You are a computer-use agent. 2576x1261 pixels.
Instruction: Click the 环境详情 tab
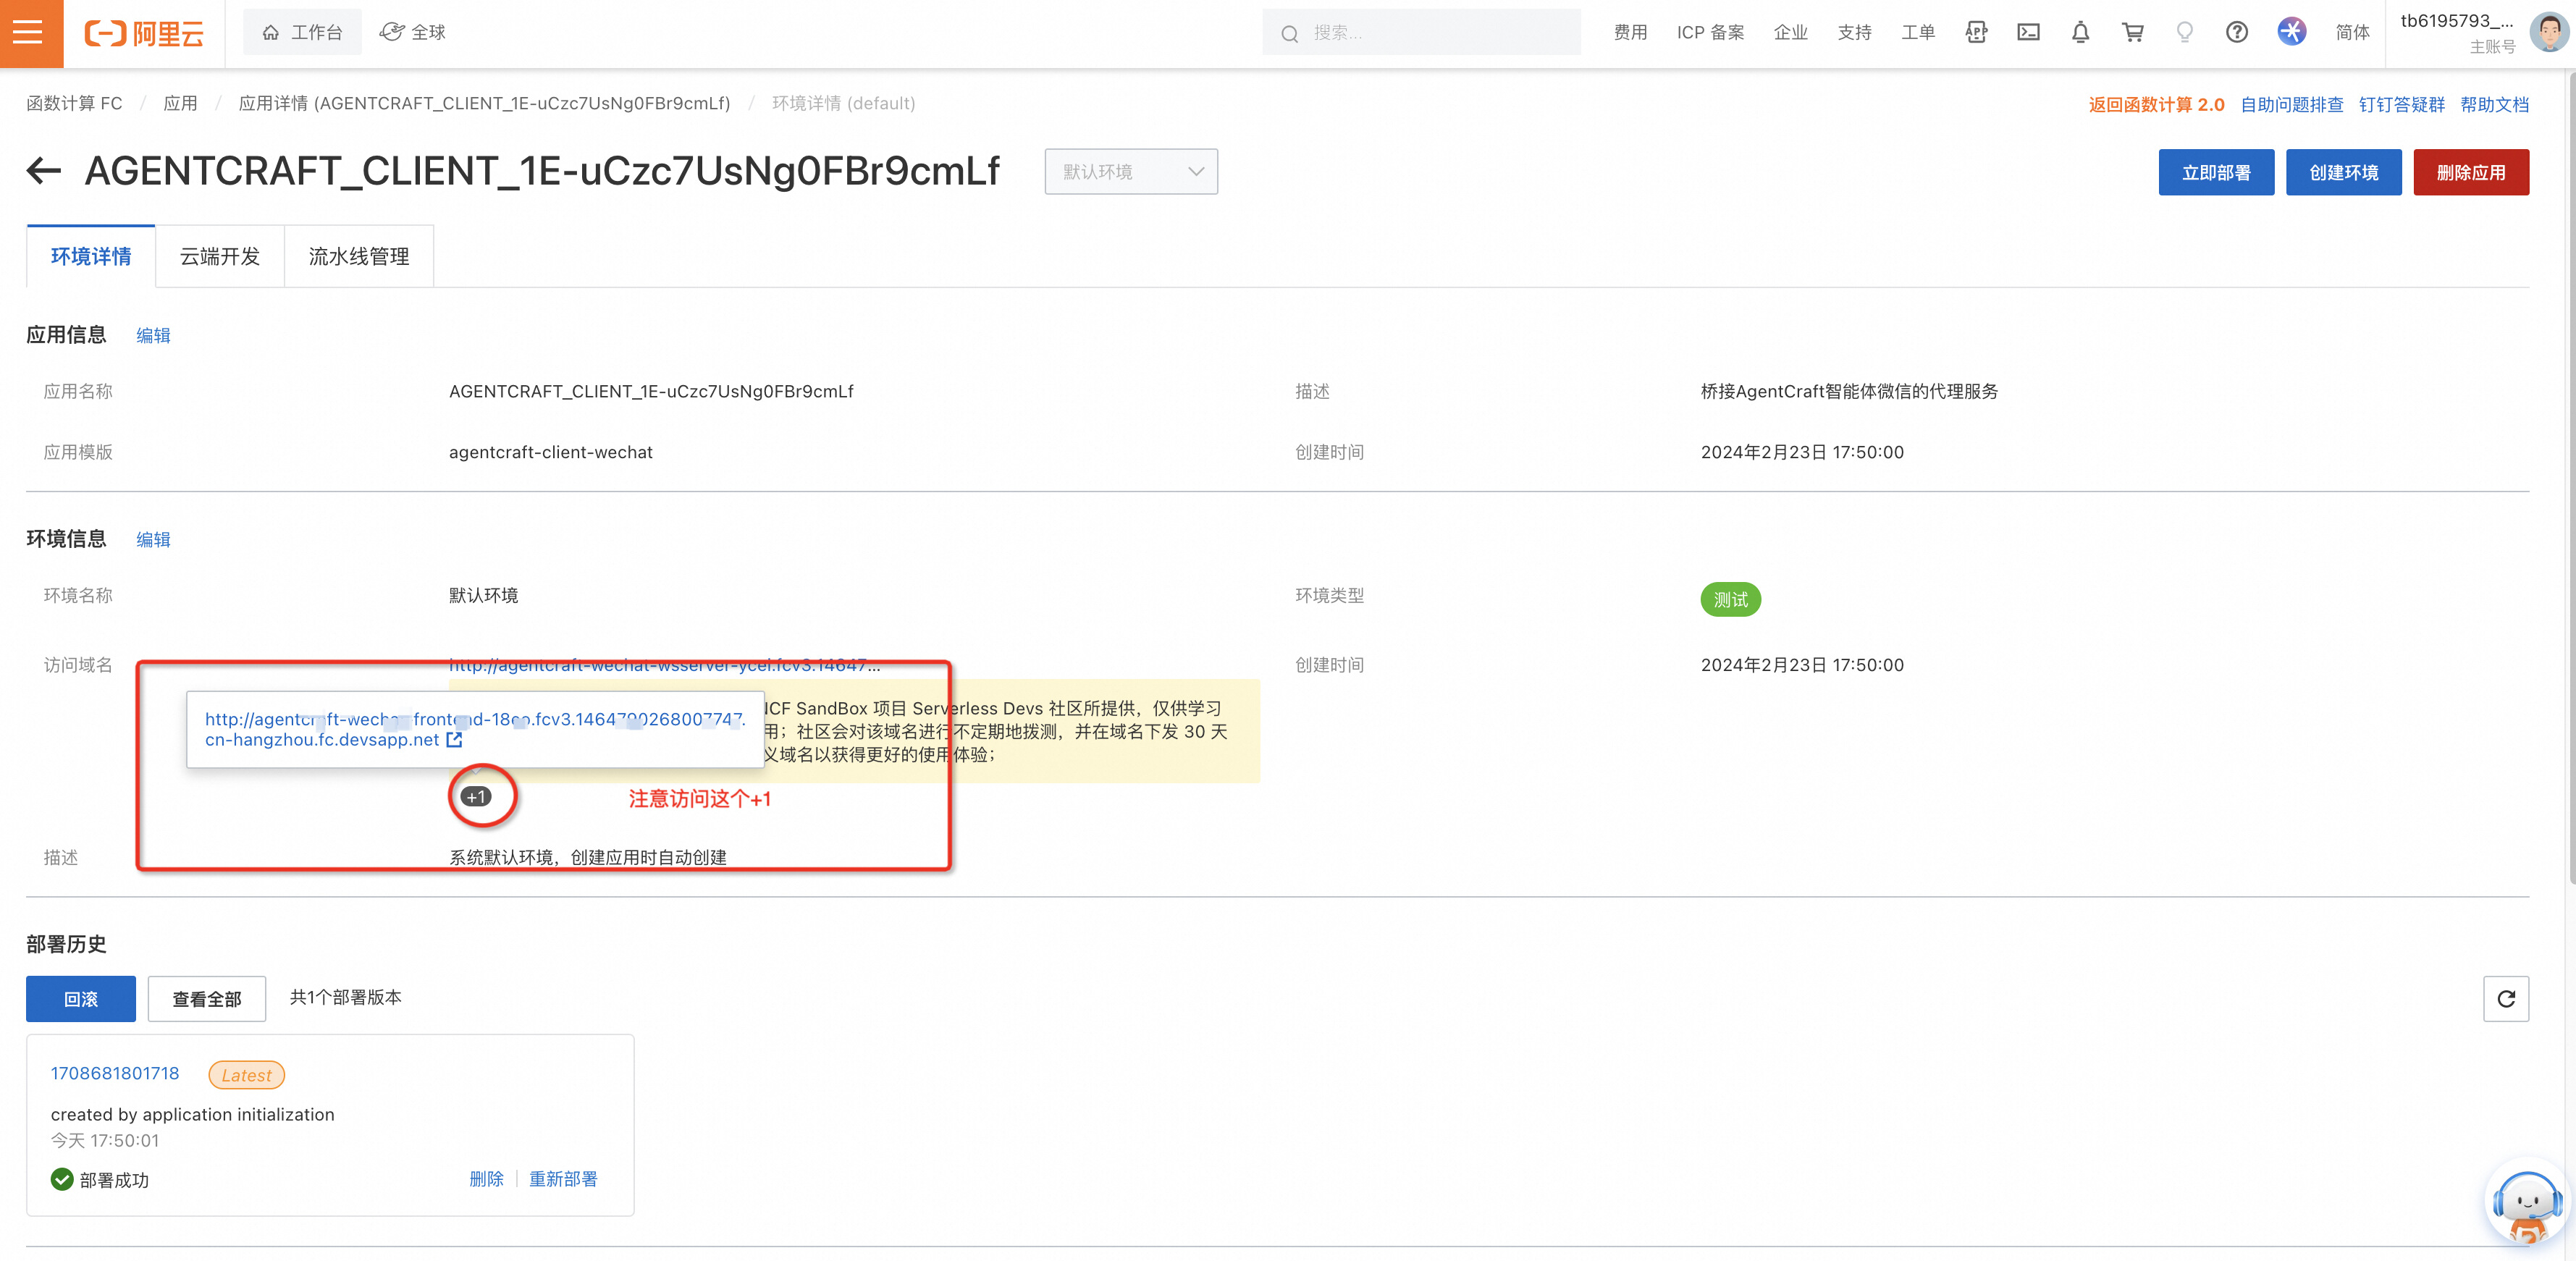(x=91, y=258)
